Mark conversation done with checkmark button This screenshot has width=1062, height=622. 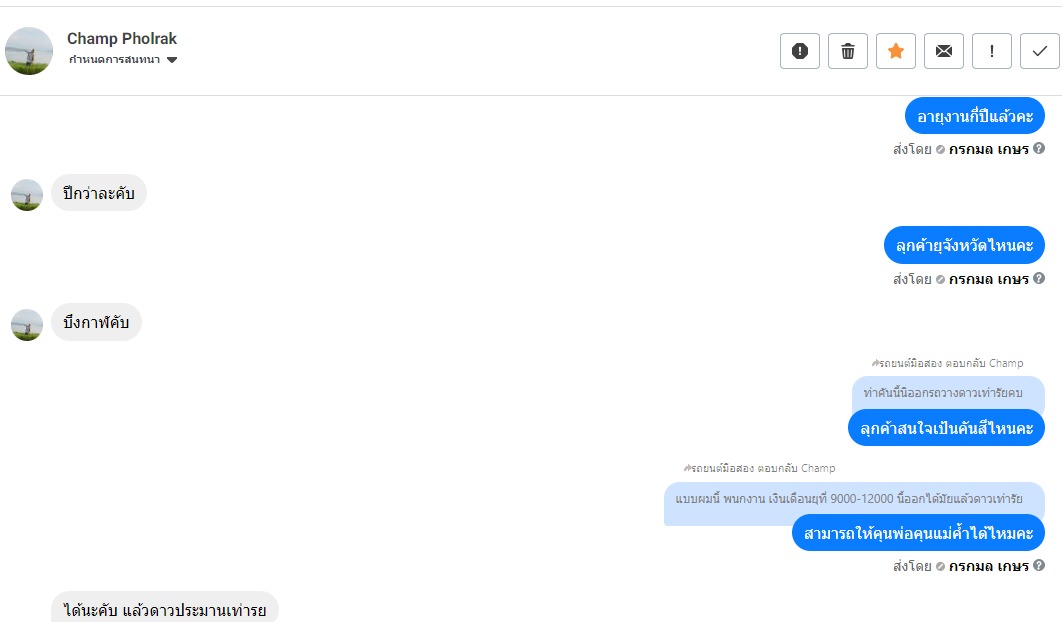tap(1040, 51)
